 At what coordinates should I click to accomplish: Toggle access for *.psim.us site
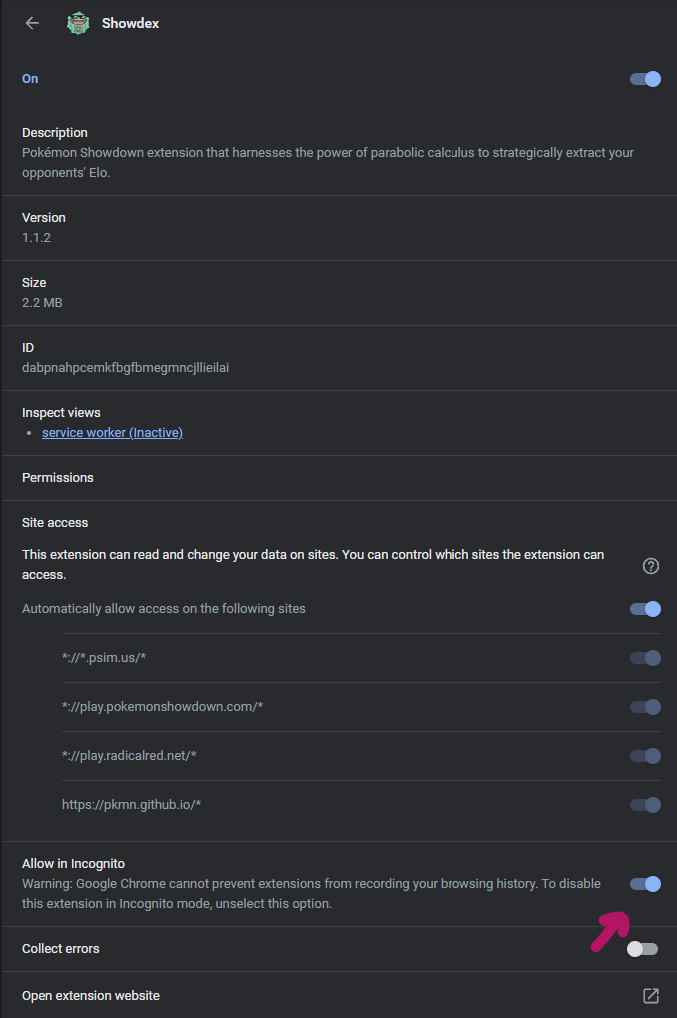(645, 658)
